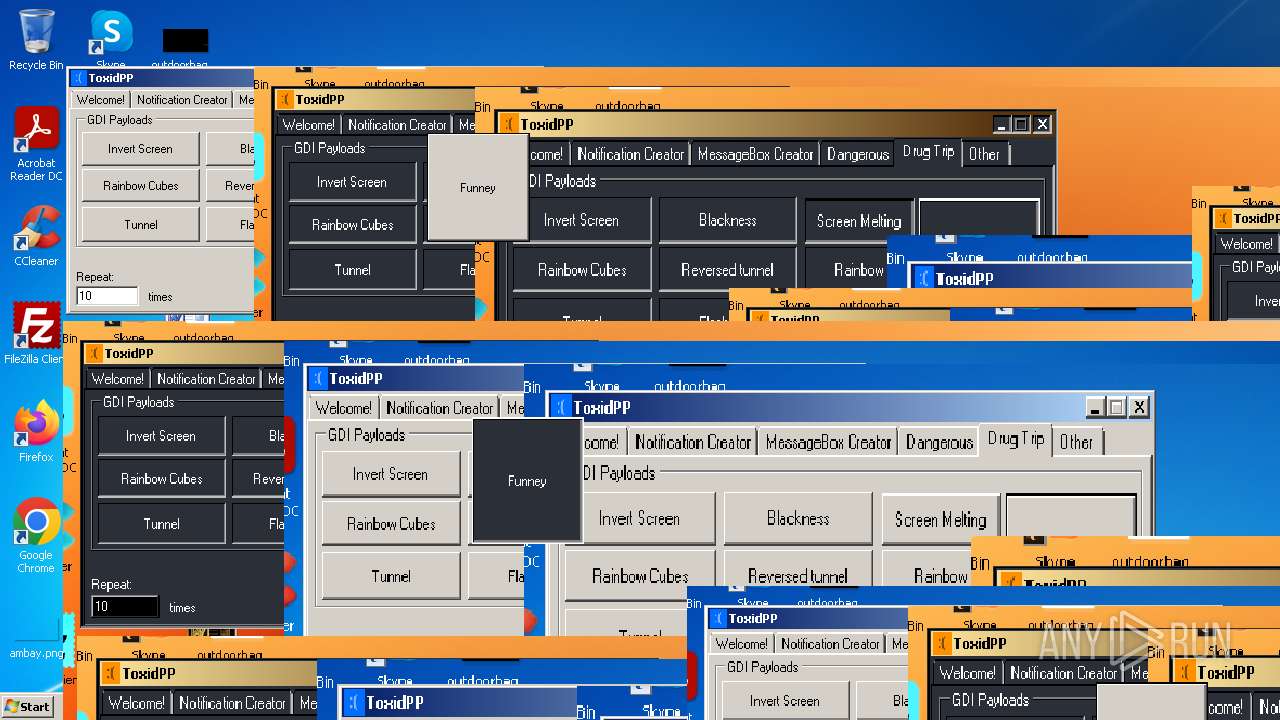The image size is (1280, 720).
Task: Click Rainbow Cubes in light window beside dark Funney button
Action: [x=391, y=523]
